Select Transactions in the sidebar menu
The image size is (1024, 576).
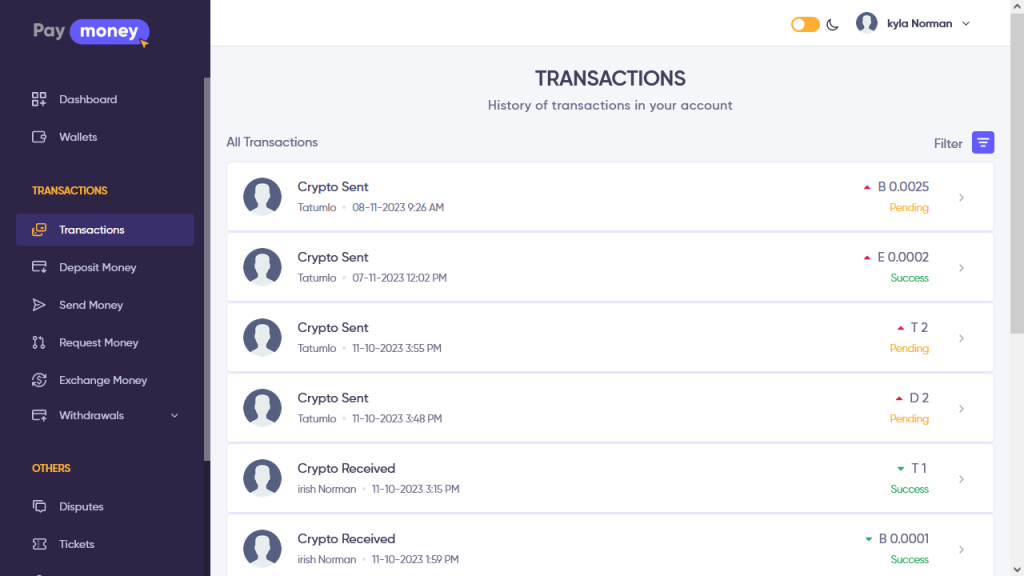tap(91, 230)
